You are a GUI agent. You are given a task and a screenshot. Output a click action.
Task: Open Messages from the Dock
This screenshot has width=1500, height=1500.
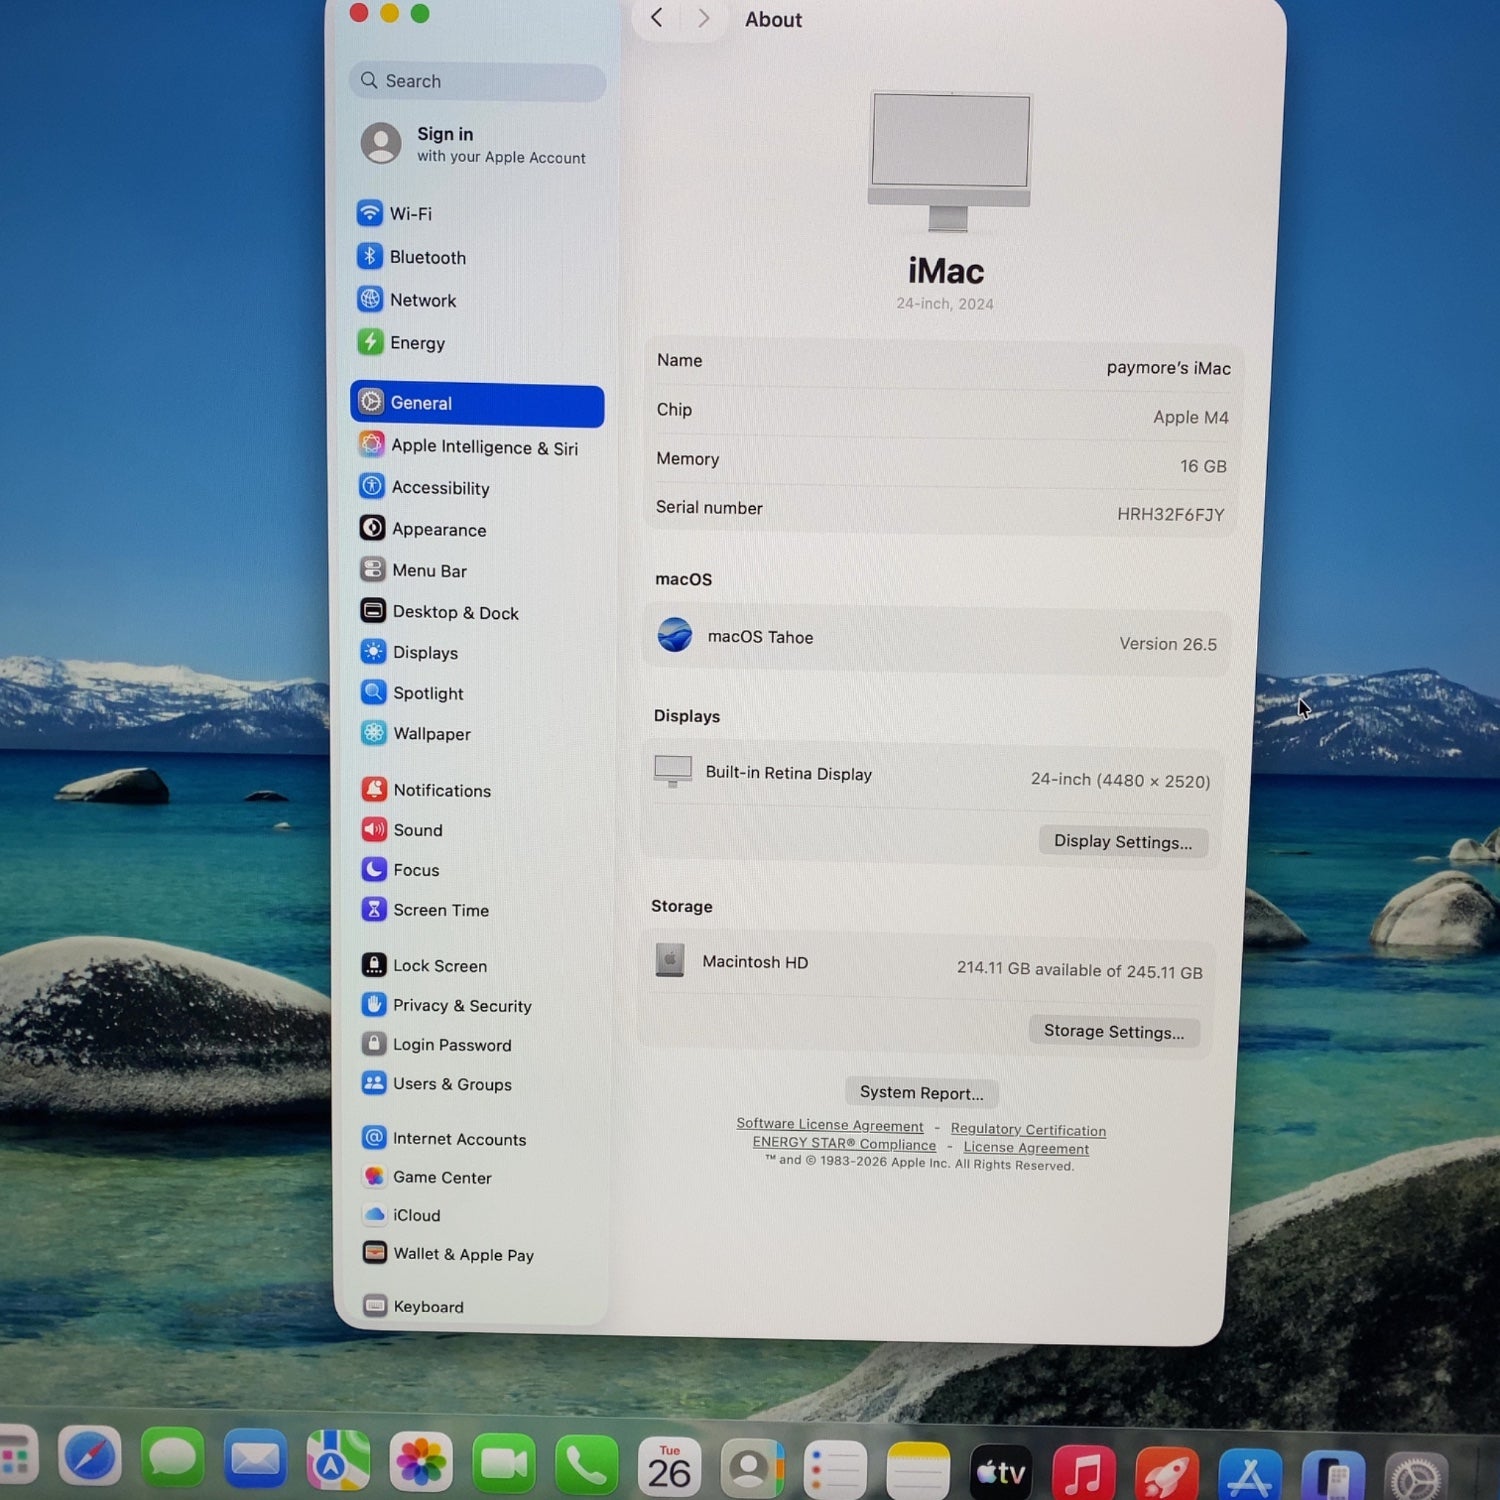(173, 1458)
